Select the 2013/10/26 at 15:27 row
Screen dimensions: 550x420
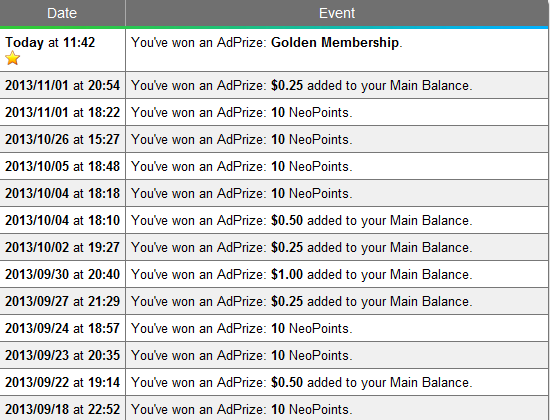click(x=274, y=139)
